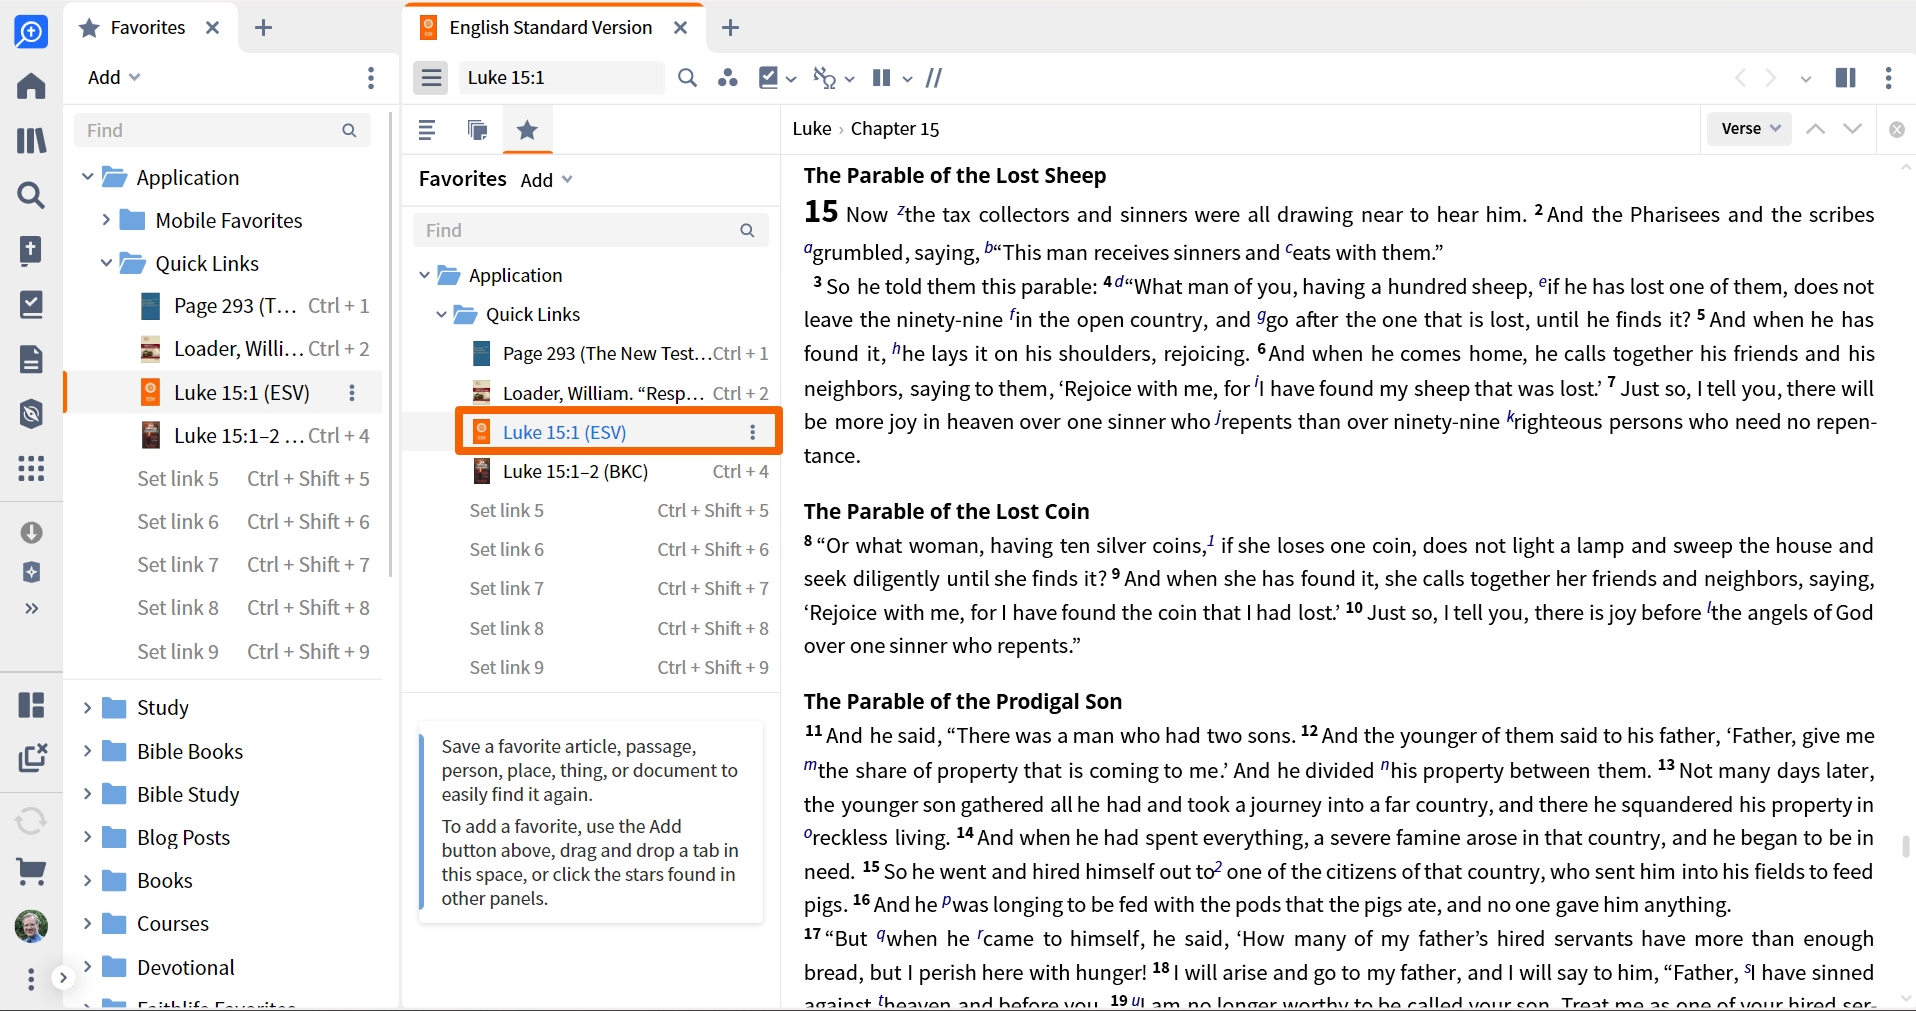Collapse the Quick Links folder in the middle panel
Viewport: 1916px width, 1011px height.
pyautogui.click(x=441, y=314)
